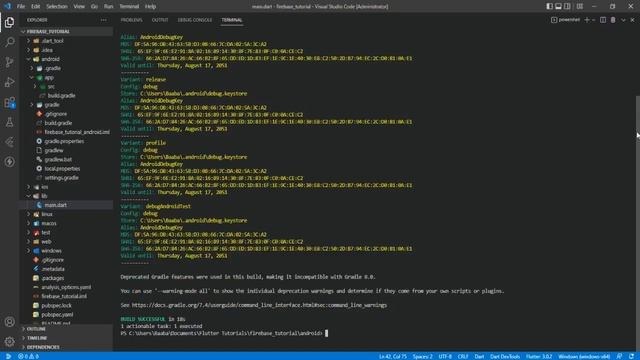Open notifications bell in status bar
The height and width of the screenshot is (360, 640).
pos(631,356)
